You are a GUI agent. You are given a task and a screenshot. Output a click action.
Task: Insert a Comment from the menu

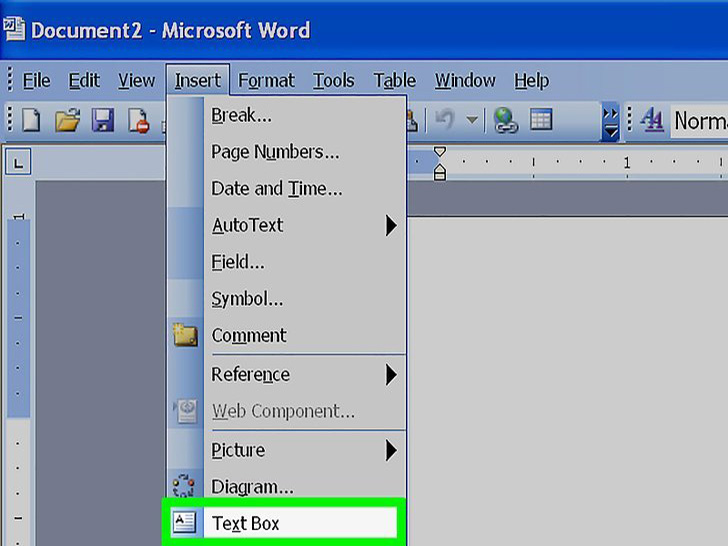coord(249,336)
